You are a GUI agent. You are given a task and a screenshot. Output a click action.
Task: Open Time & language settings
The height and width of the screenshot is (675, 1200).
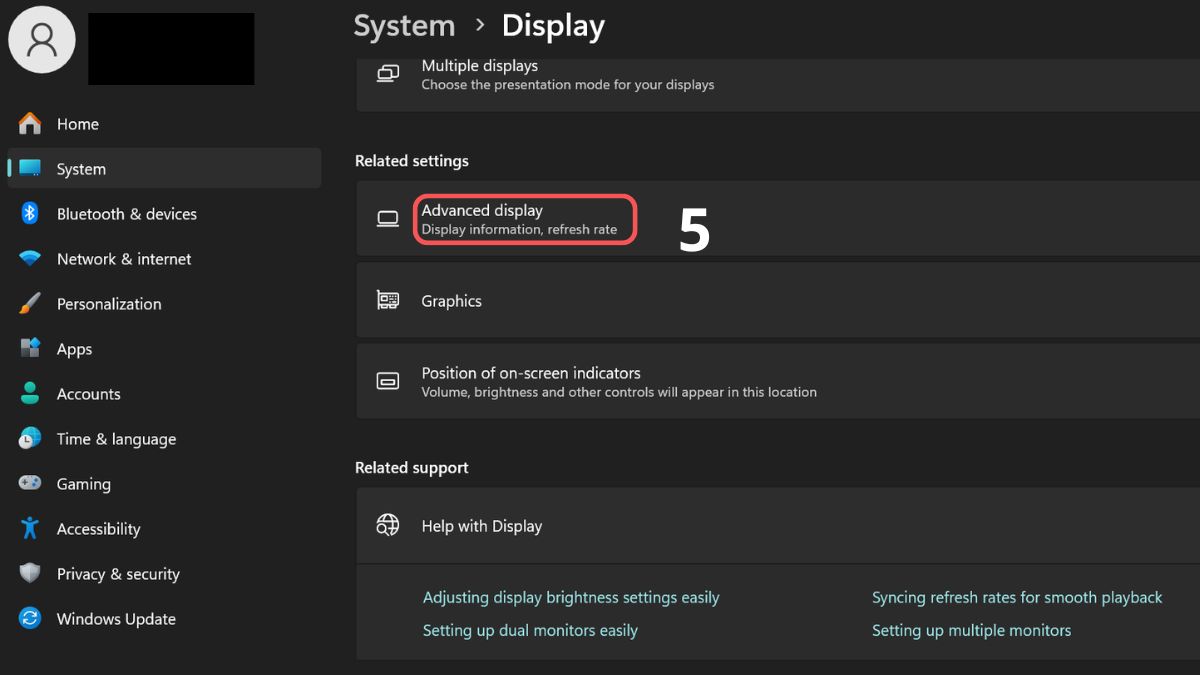(116, 439)
